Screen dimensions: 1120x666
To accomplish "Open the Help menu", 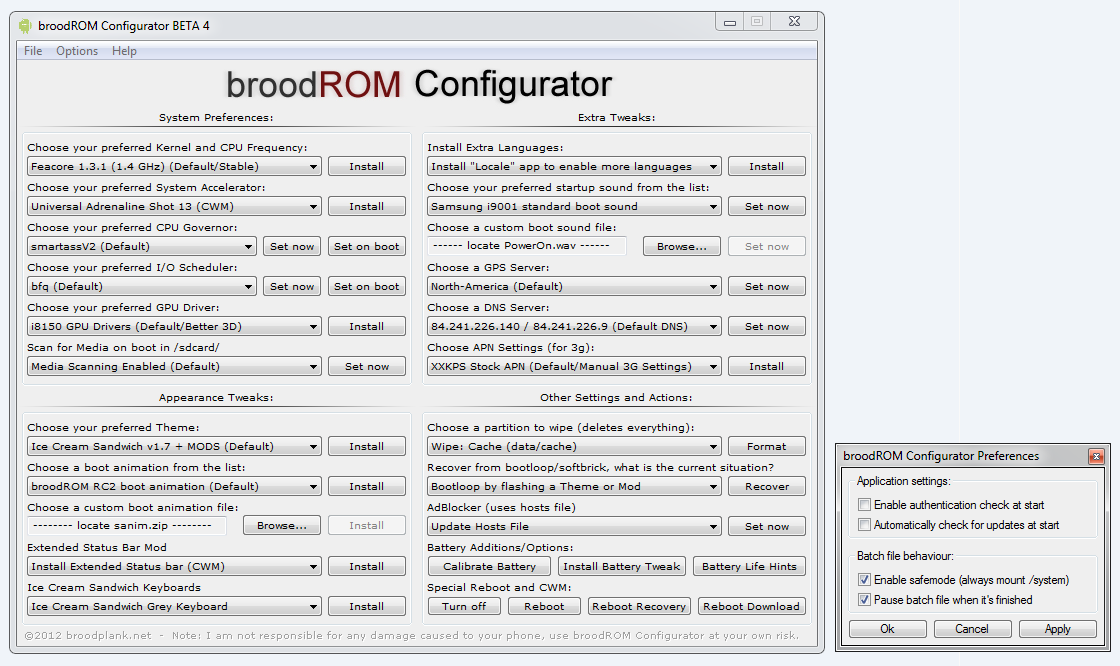I will point(124,51).
